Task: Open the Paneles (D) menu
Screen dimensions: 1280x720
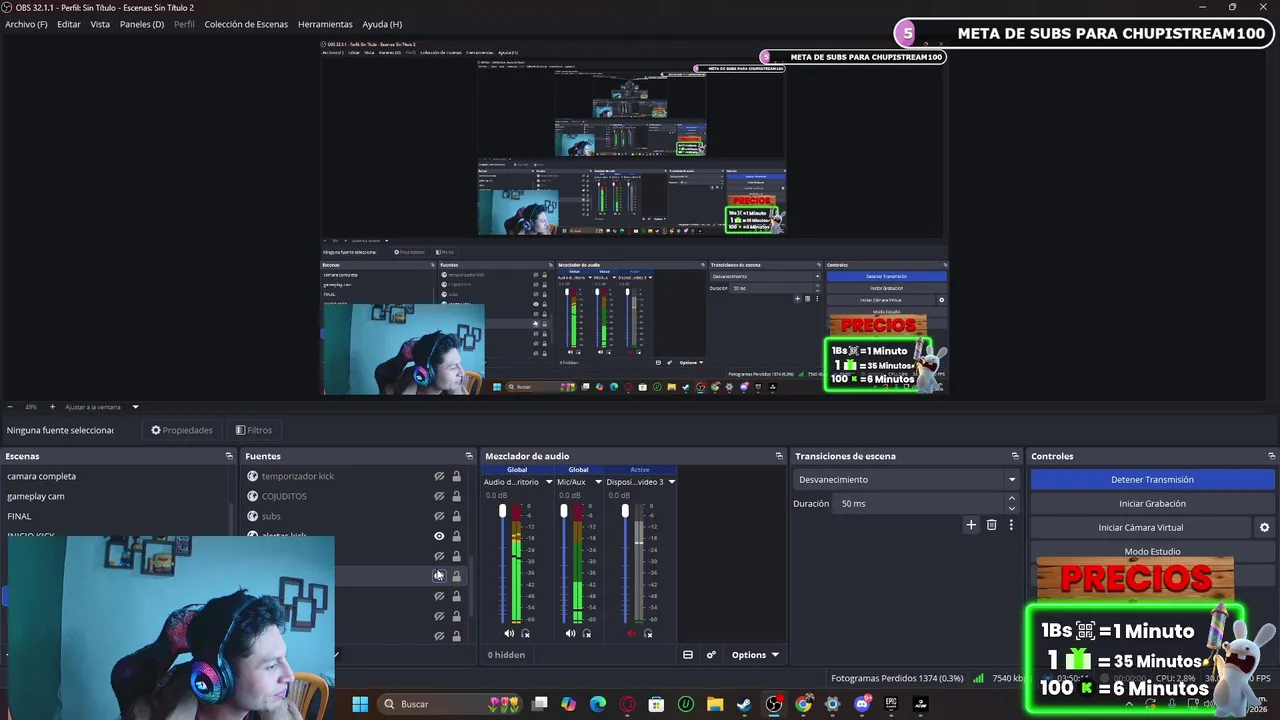Action: pyautogui.click(x=142, y=24)
